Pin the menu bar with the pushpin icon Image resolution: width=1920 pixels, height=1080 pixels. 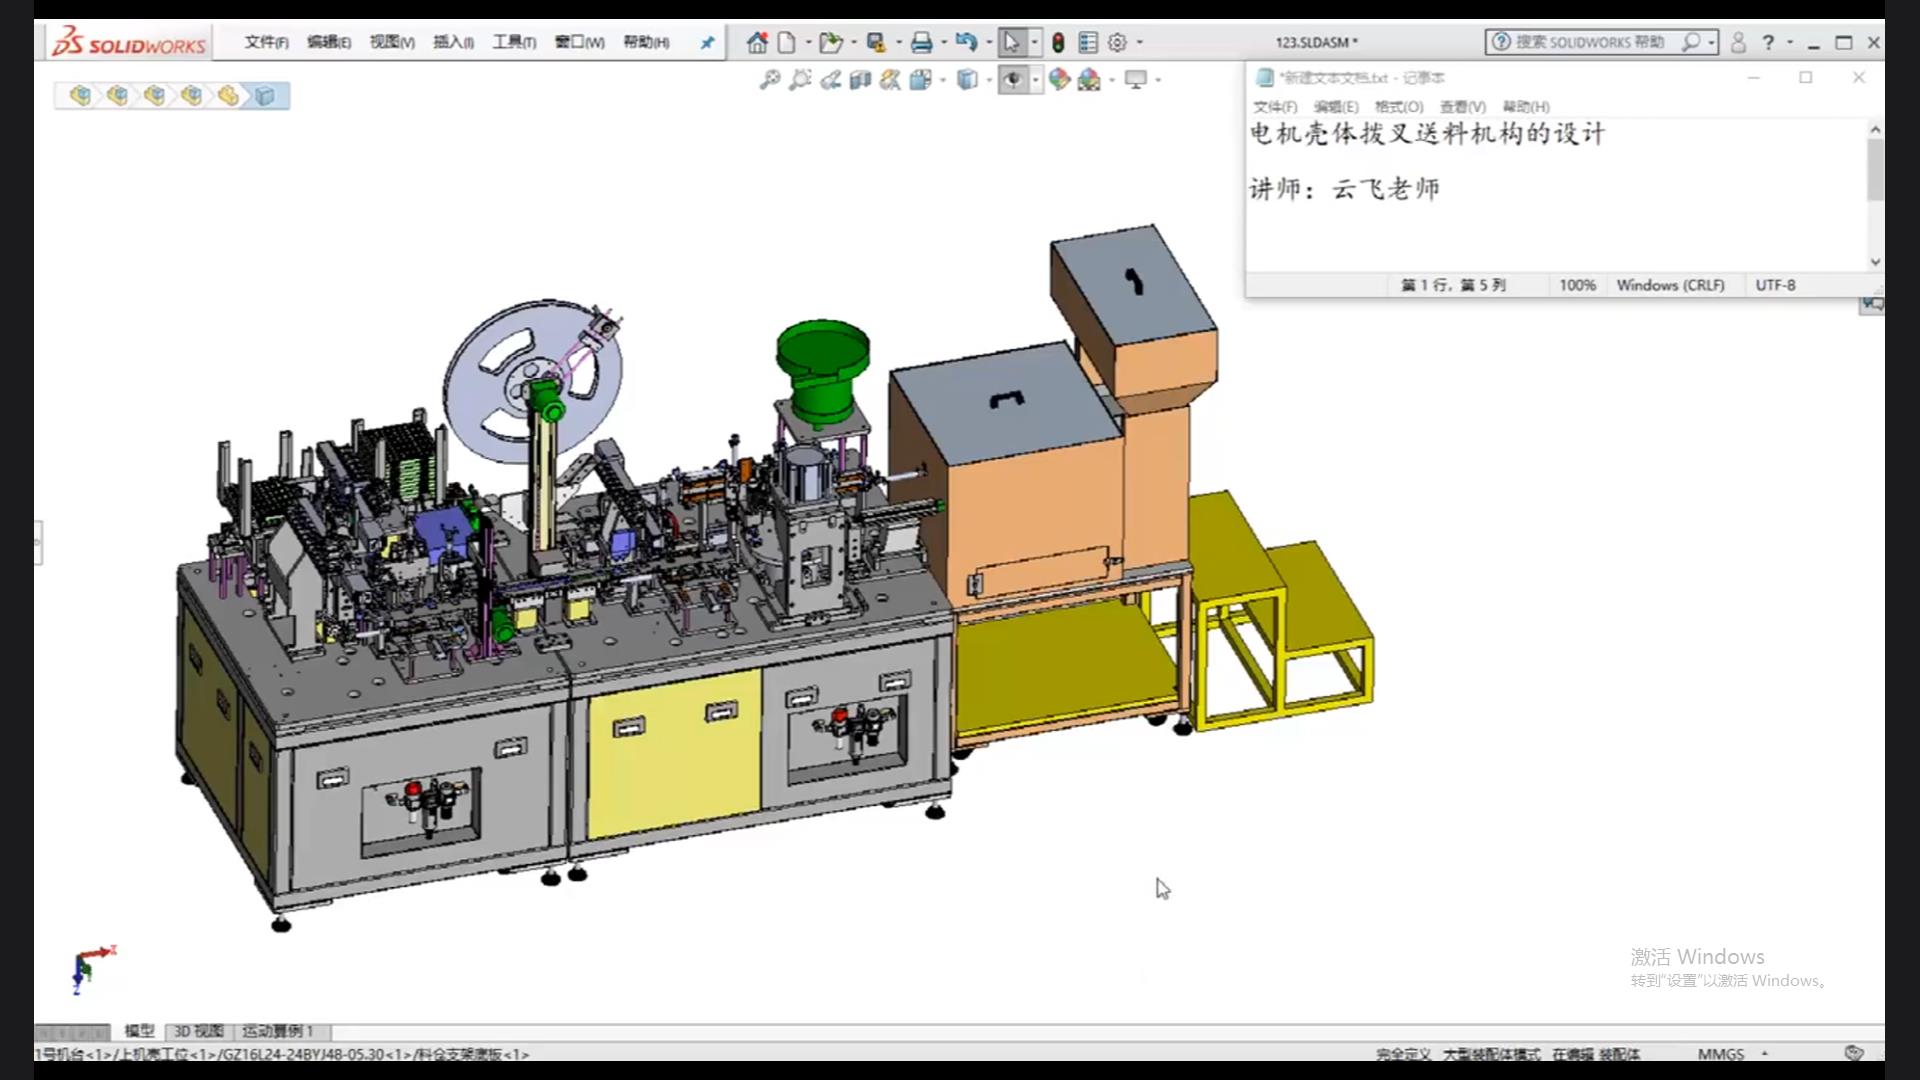click(x=707, y=42)
